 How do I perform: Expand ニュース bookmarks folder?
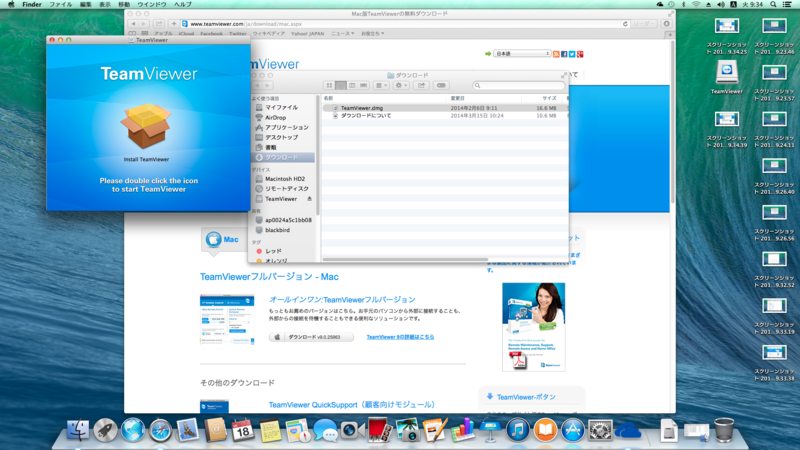[342, 34]
